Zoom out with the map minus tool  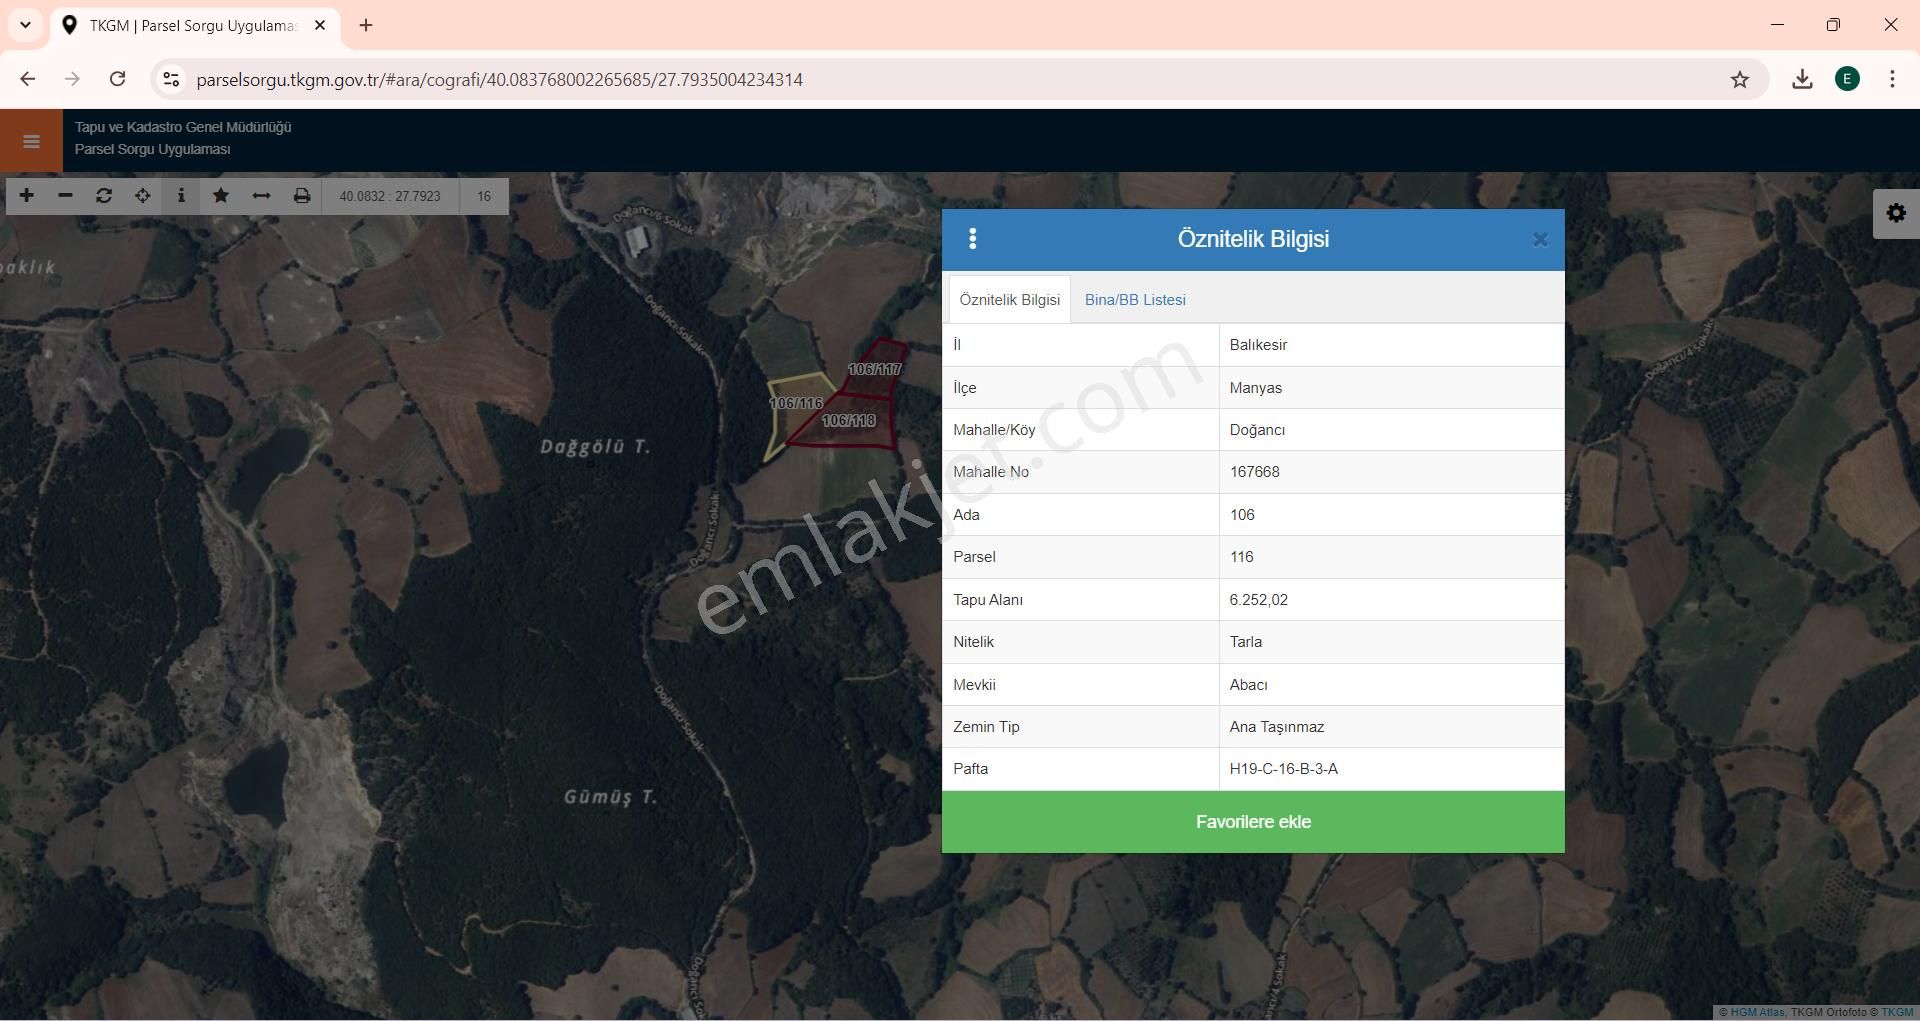click(x=65, y=196)
